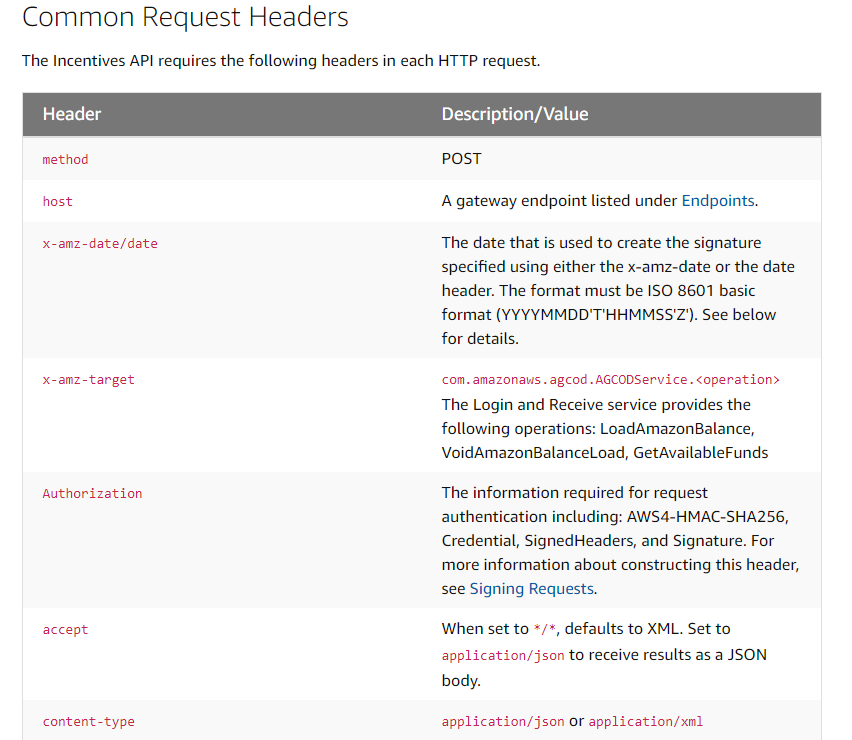852x740 pixels.
Task: Click the content-type header name
Action: click(x=88, y=722)
